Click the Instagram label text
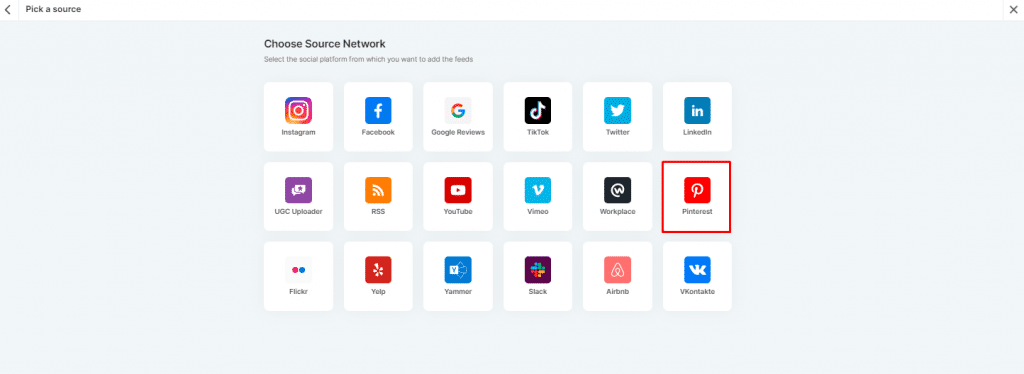This screenshot has height=374, width=1024. click(298, 132)
